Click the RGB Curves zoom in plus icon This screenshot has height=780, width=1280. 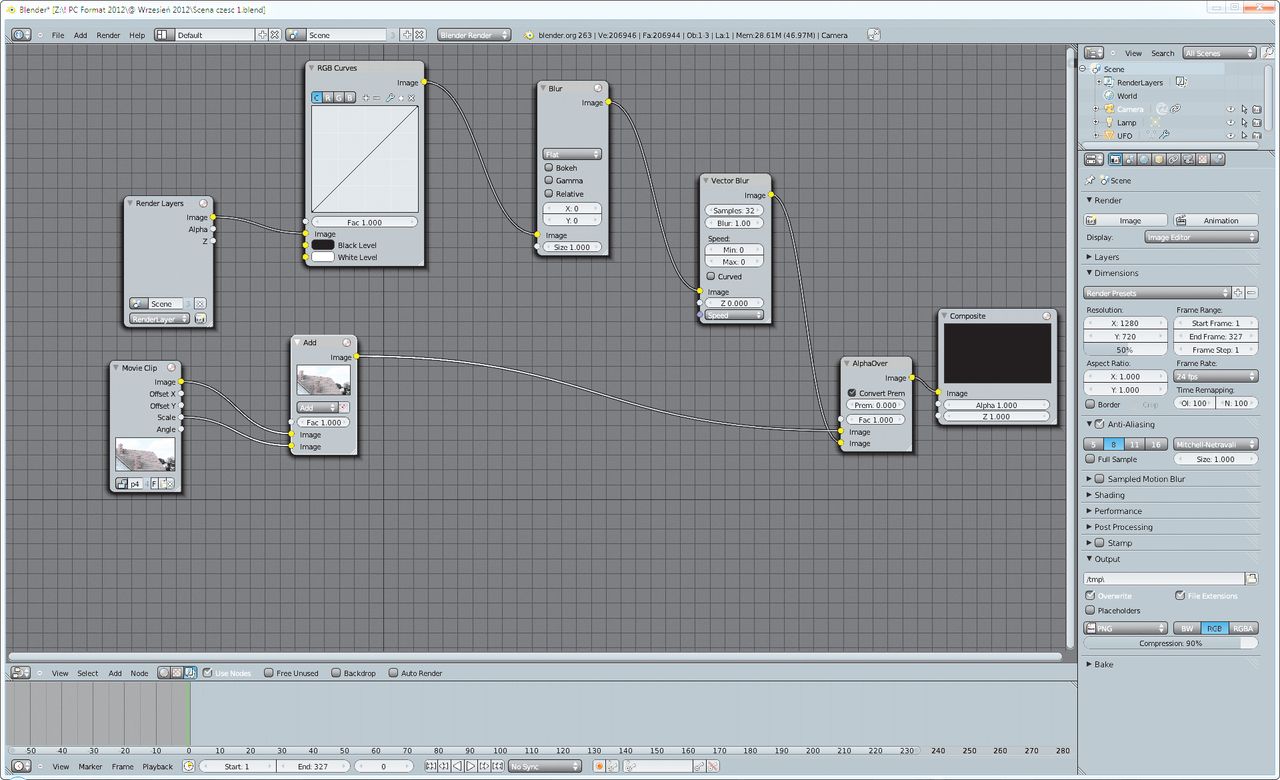click(x=366, y=98)
